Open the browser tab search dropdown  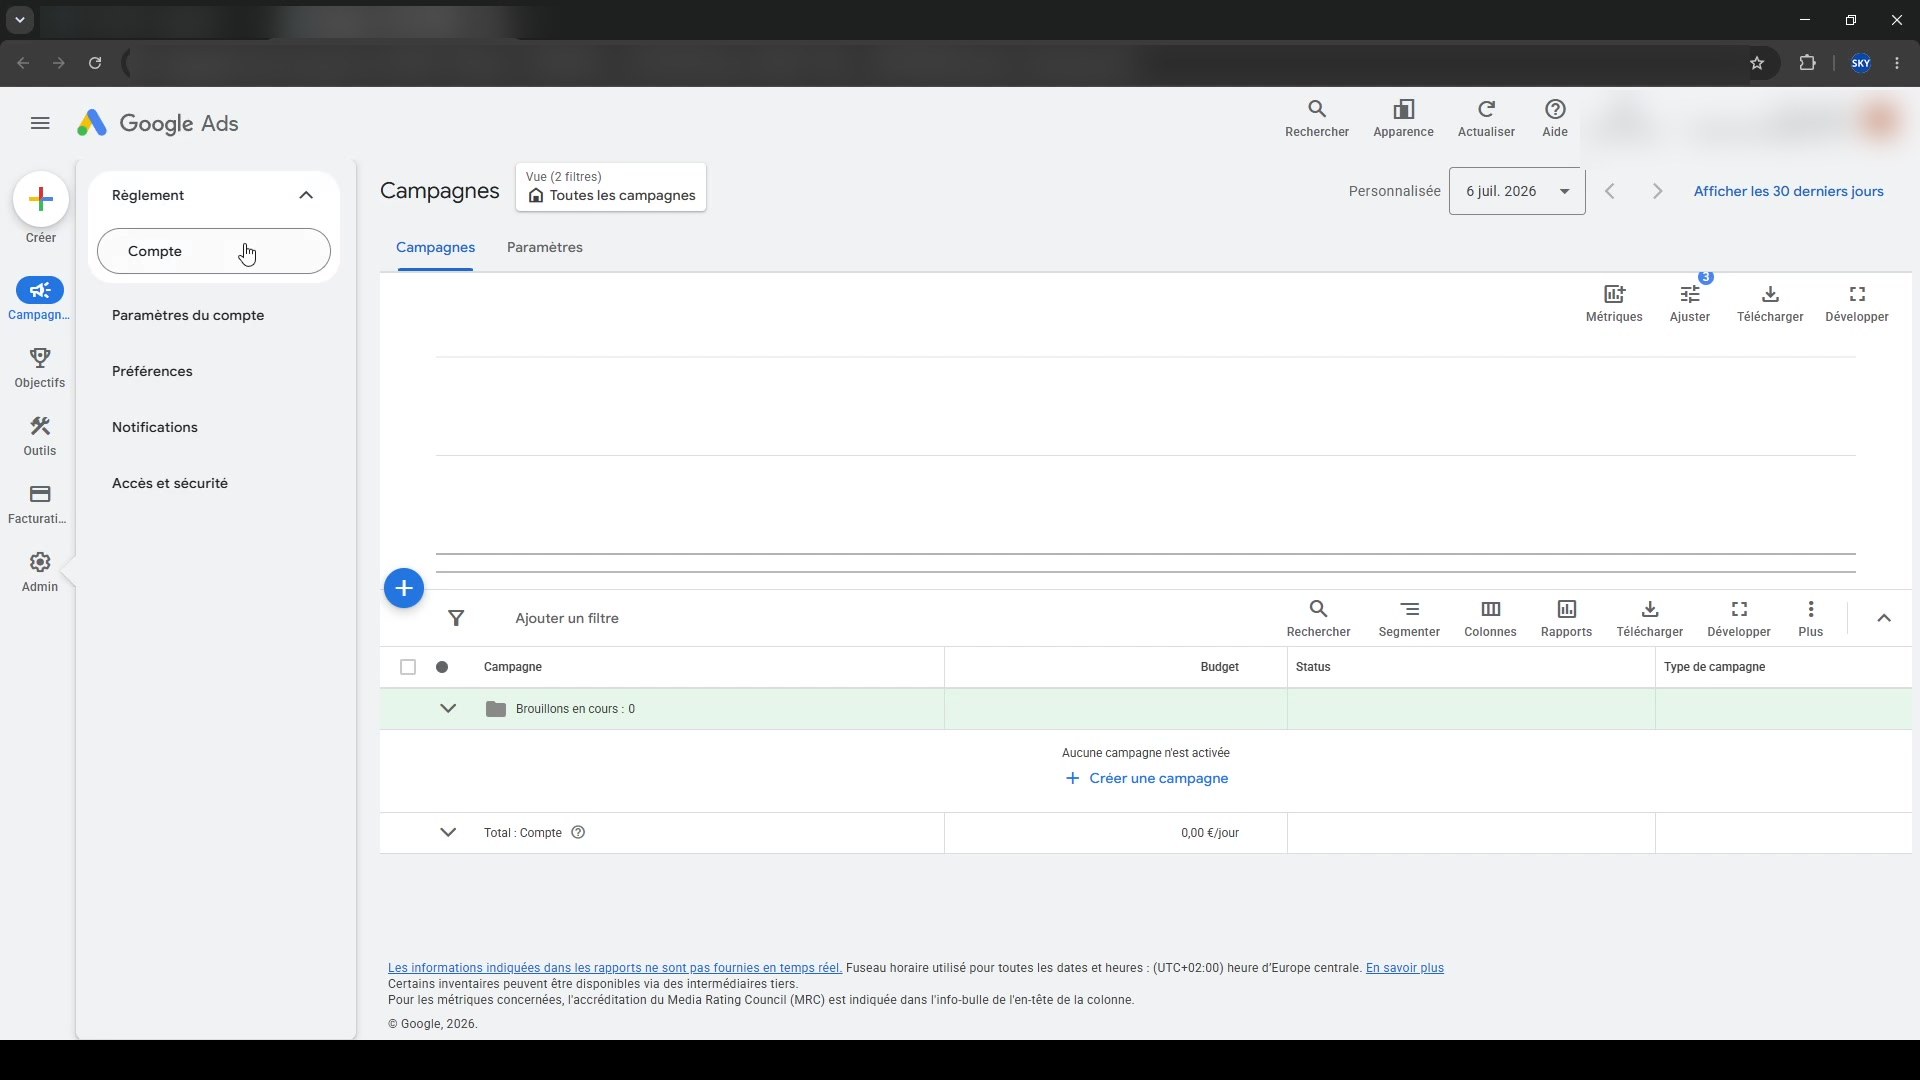coord(19,20)
